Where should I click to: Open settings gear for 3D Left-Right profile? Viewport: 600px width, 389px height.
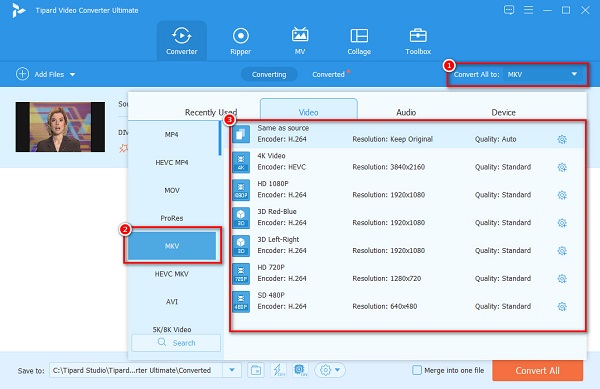pos(562,251)
